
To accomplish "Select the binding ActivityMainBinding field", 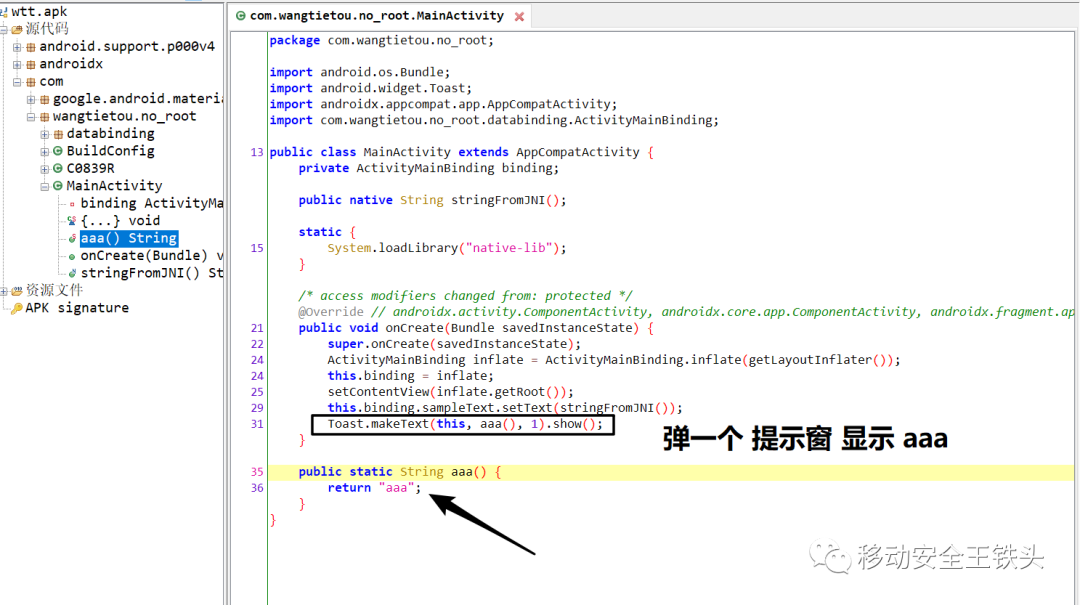I will click(152, 203).
